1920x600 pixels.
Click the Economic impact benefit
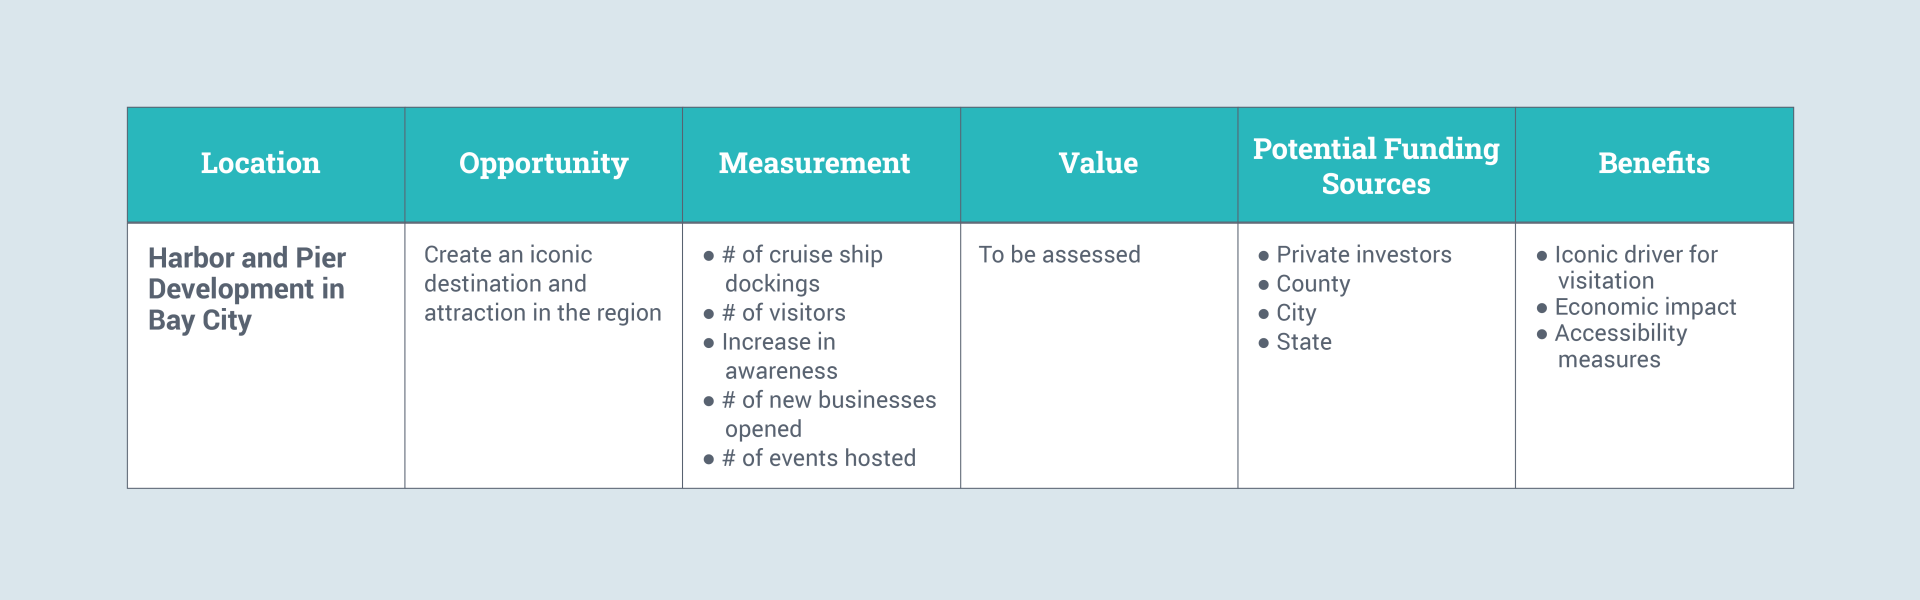(x=1645, y=307)
